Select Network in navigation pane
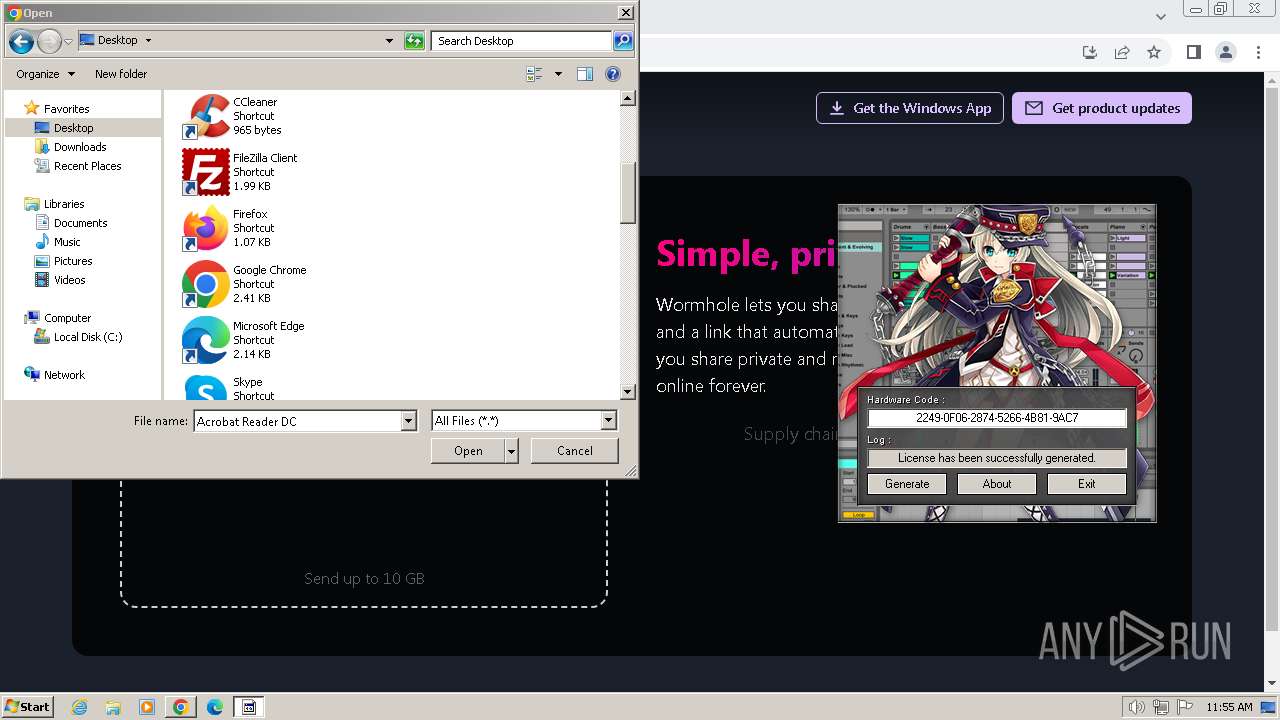 [64, 375]
